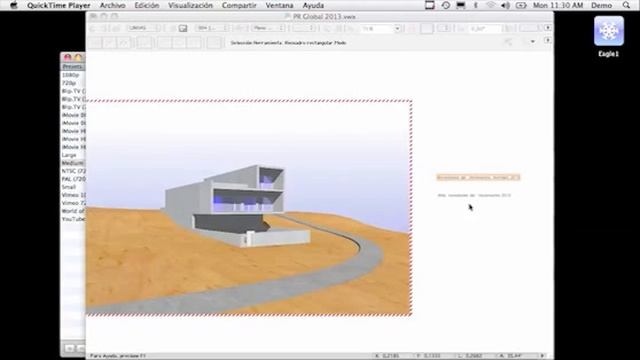Click the arrow at view bar right end
Viewport: 640px width, 360px height.
tap(548, 28)
